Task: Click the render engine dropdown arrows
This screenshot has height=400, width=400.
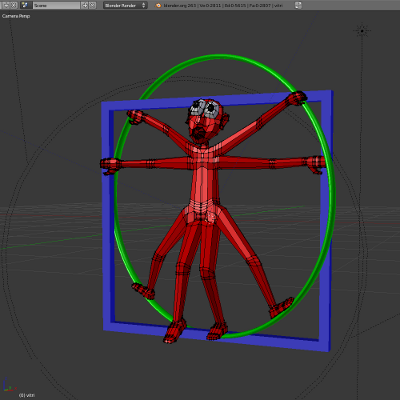Action: (144, 5)
